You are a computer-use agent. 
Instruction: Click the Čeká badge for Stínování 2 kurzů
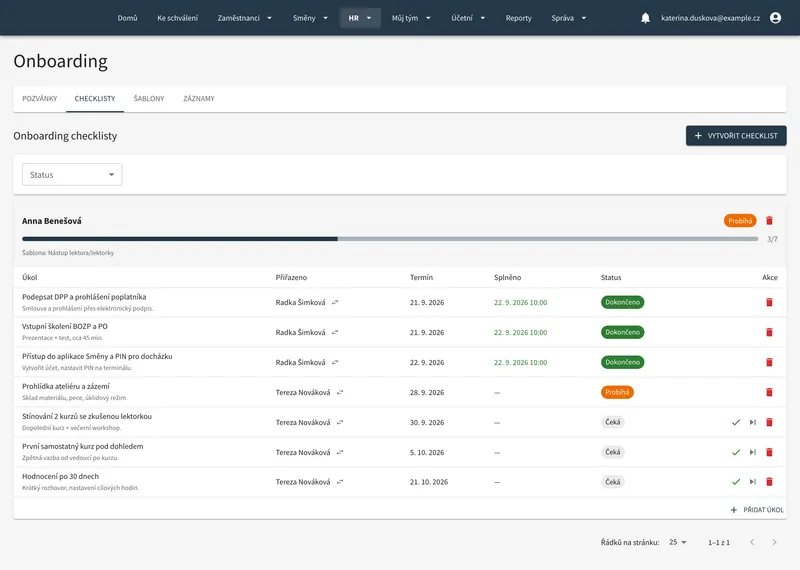(613, 422)
